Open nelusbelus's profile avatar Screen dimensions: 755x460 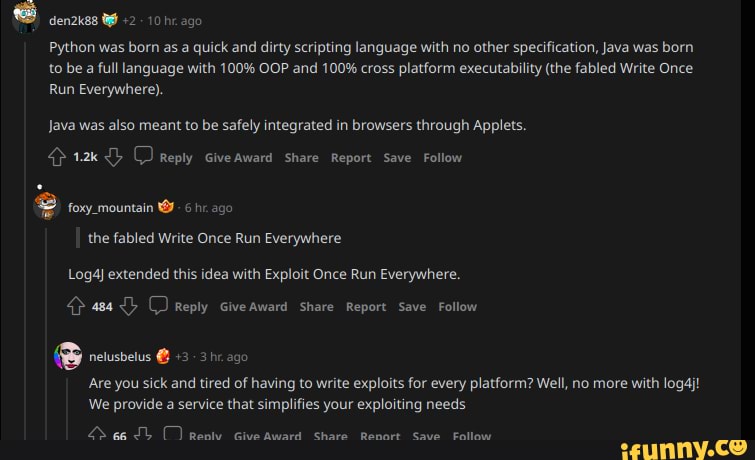pyautogui.click(x=69, y=355)
